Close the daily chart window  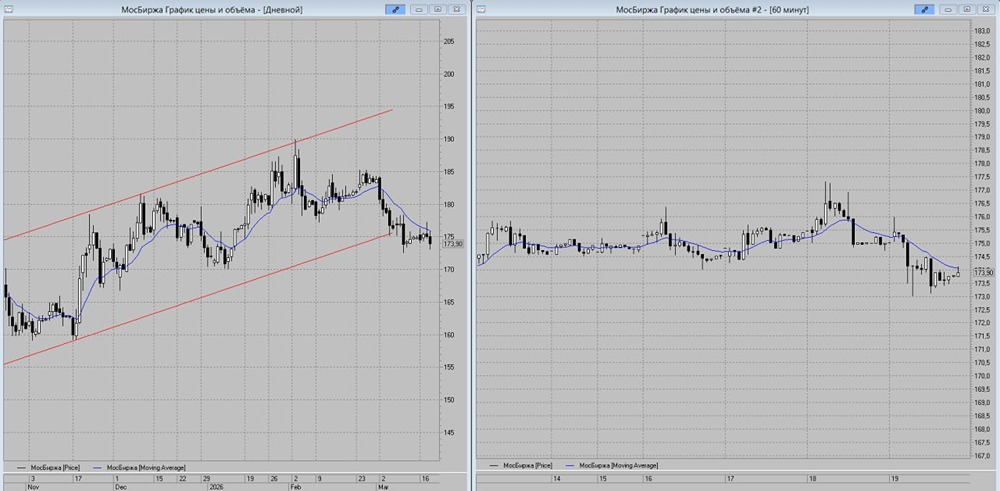pyautogui.click(x=456, y=10)
